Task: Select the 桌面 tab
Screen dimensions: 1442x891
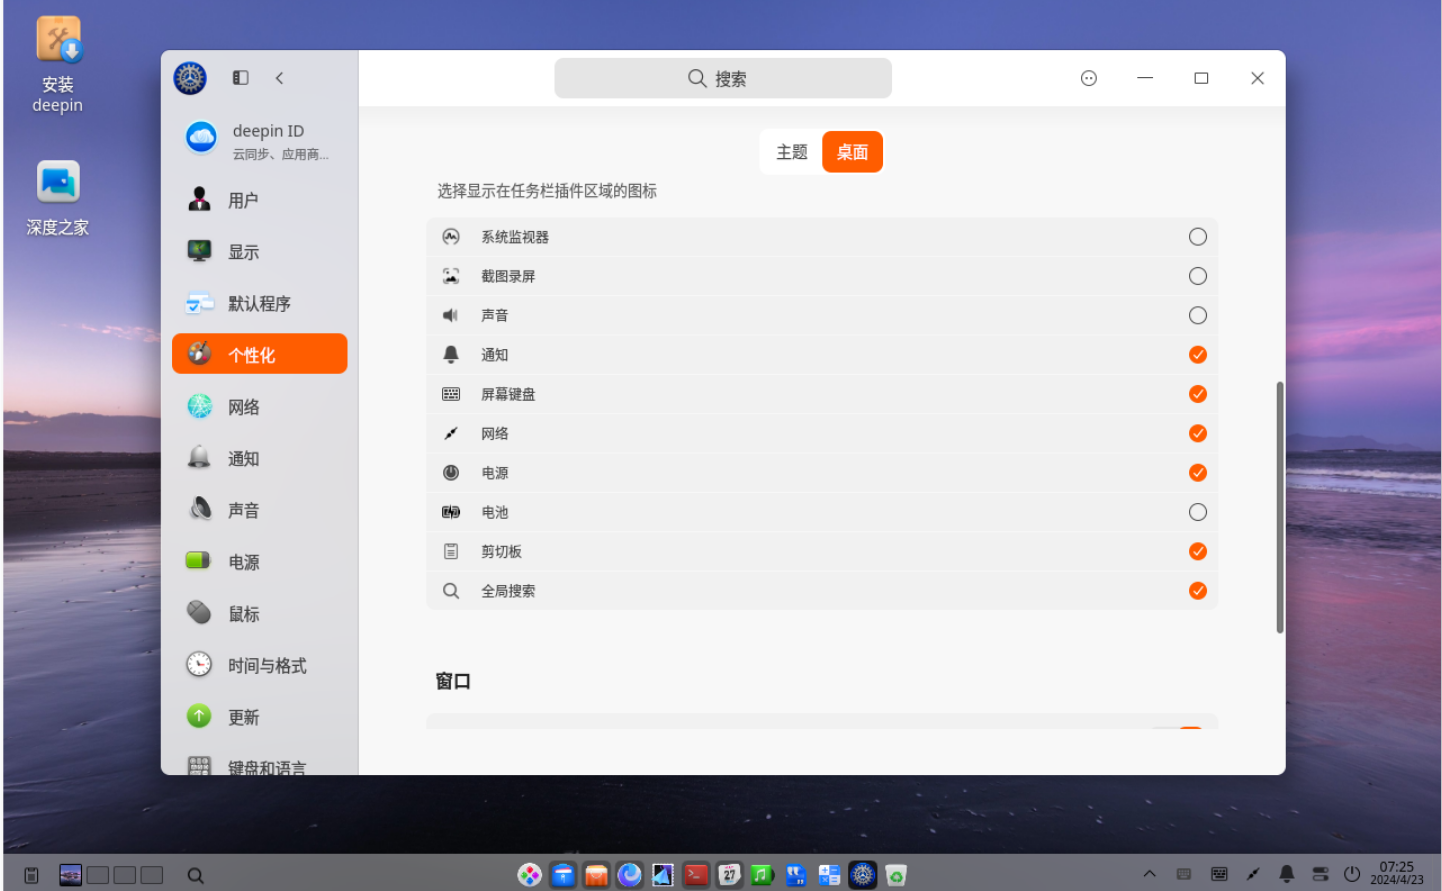Action: 852,151
